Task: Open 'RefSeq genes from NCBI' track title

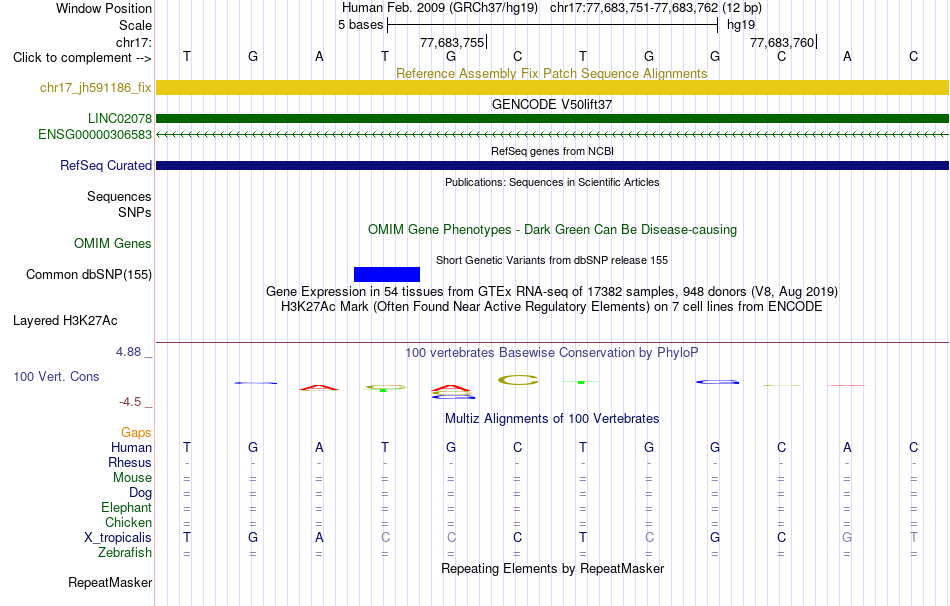Action: point(552,151)
